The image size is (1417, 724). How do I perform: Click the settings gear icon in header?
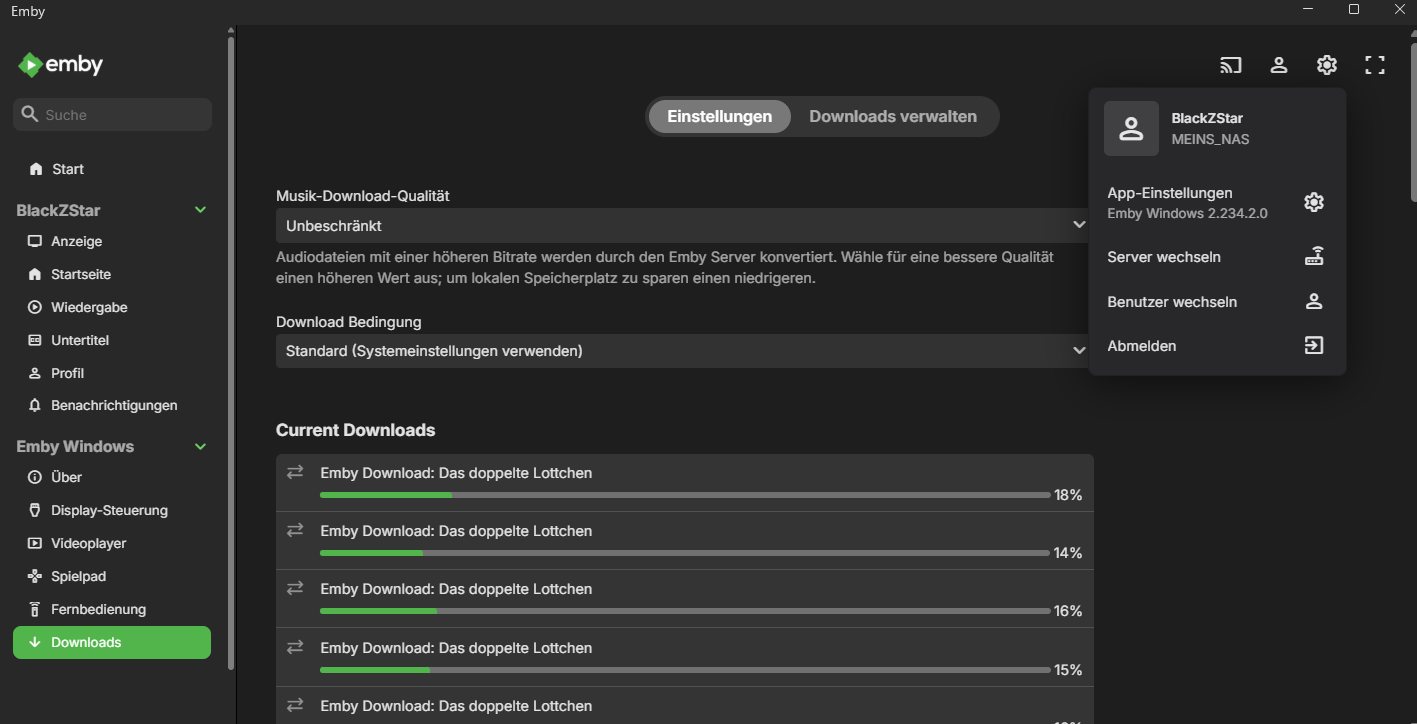(1326, 65)
